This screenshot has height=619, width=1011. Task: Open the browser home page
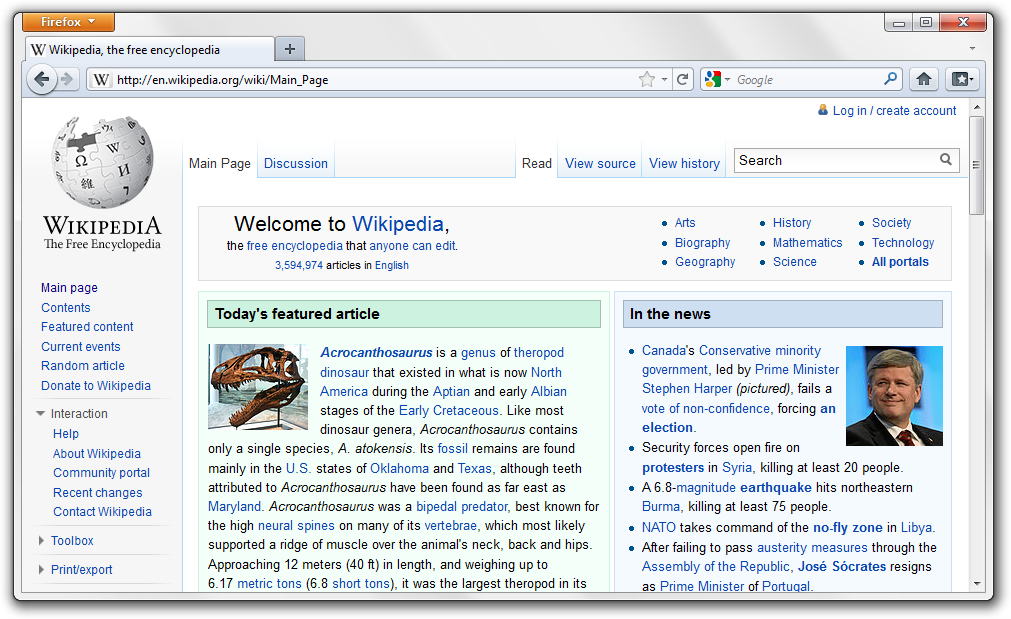tap(923, 79)
